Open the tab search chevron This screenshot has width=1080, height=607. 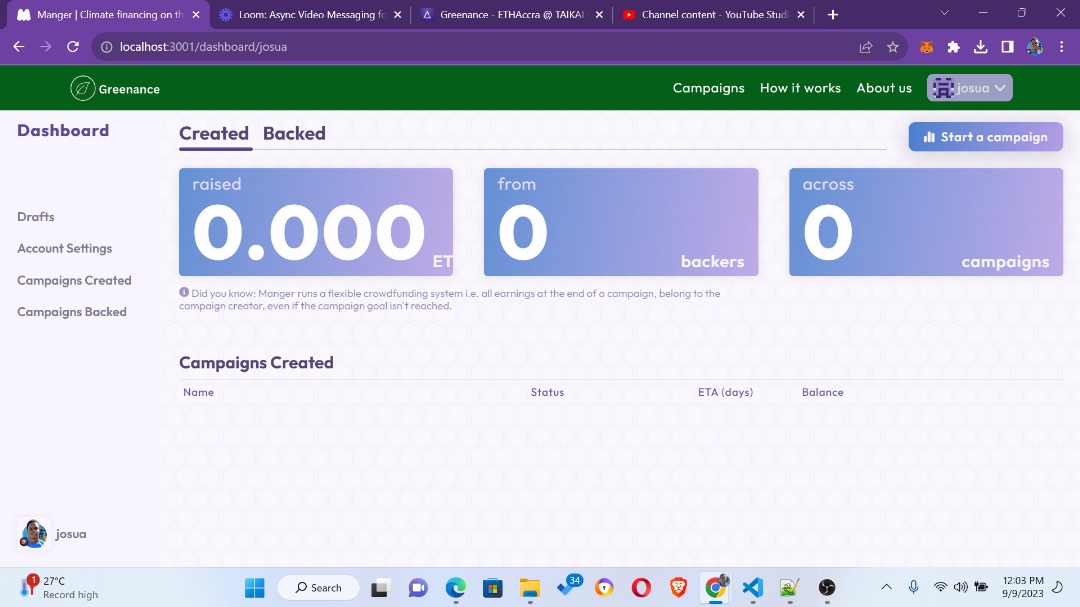coord(944,13)
